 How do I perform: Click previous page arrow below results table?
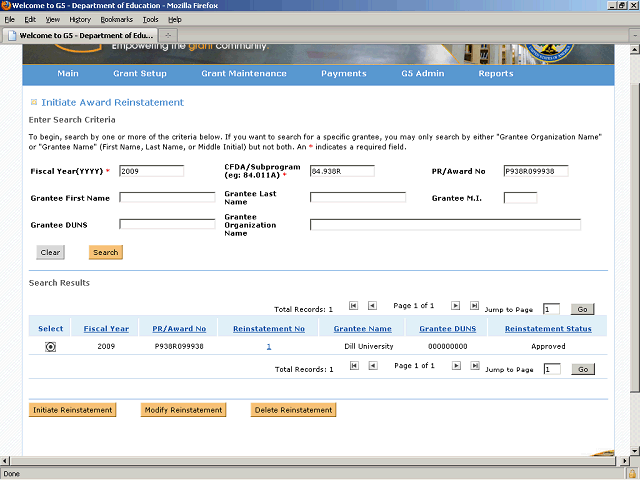tap(372, 366)
